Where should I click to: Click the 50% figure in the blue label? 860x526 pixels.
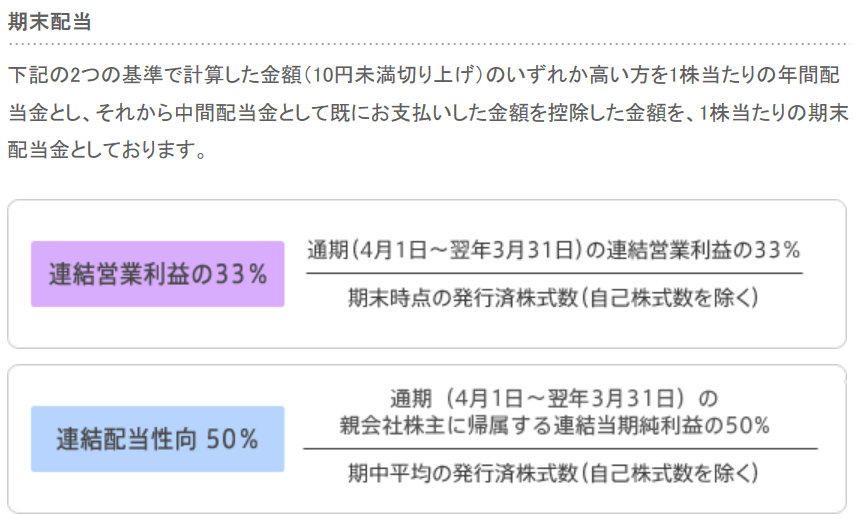click(232, 439)
